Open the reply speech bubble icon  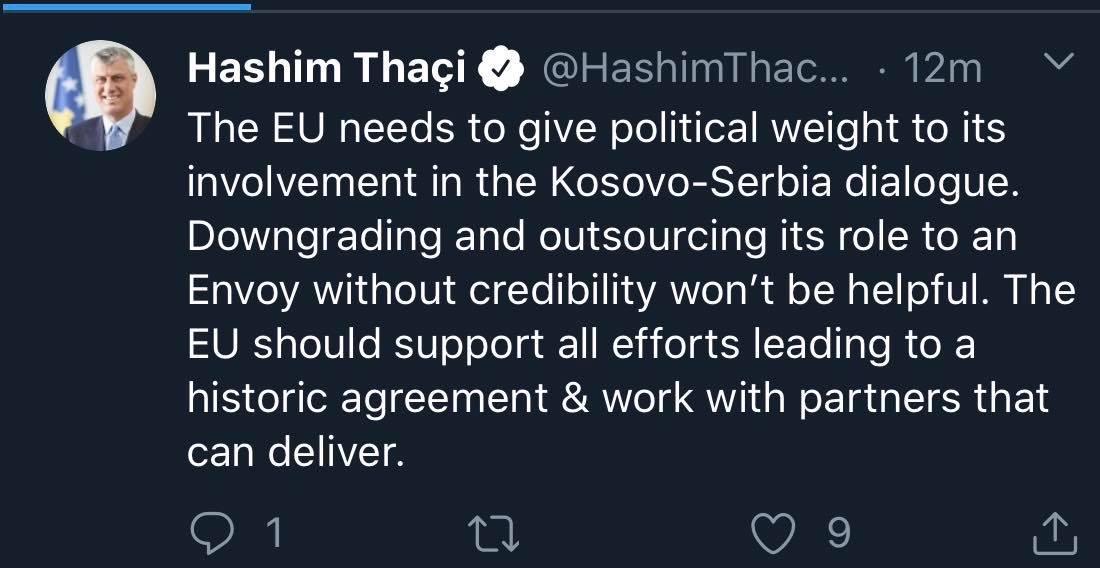click(212, 534)
